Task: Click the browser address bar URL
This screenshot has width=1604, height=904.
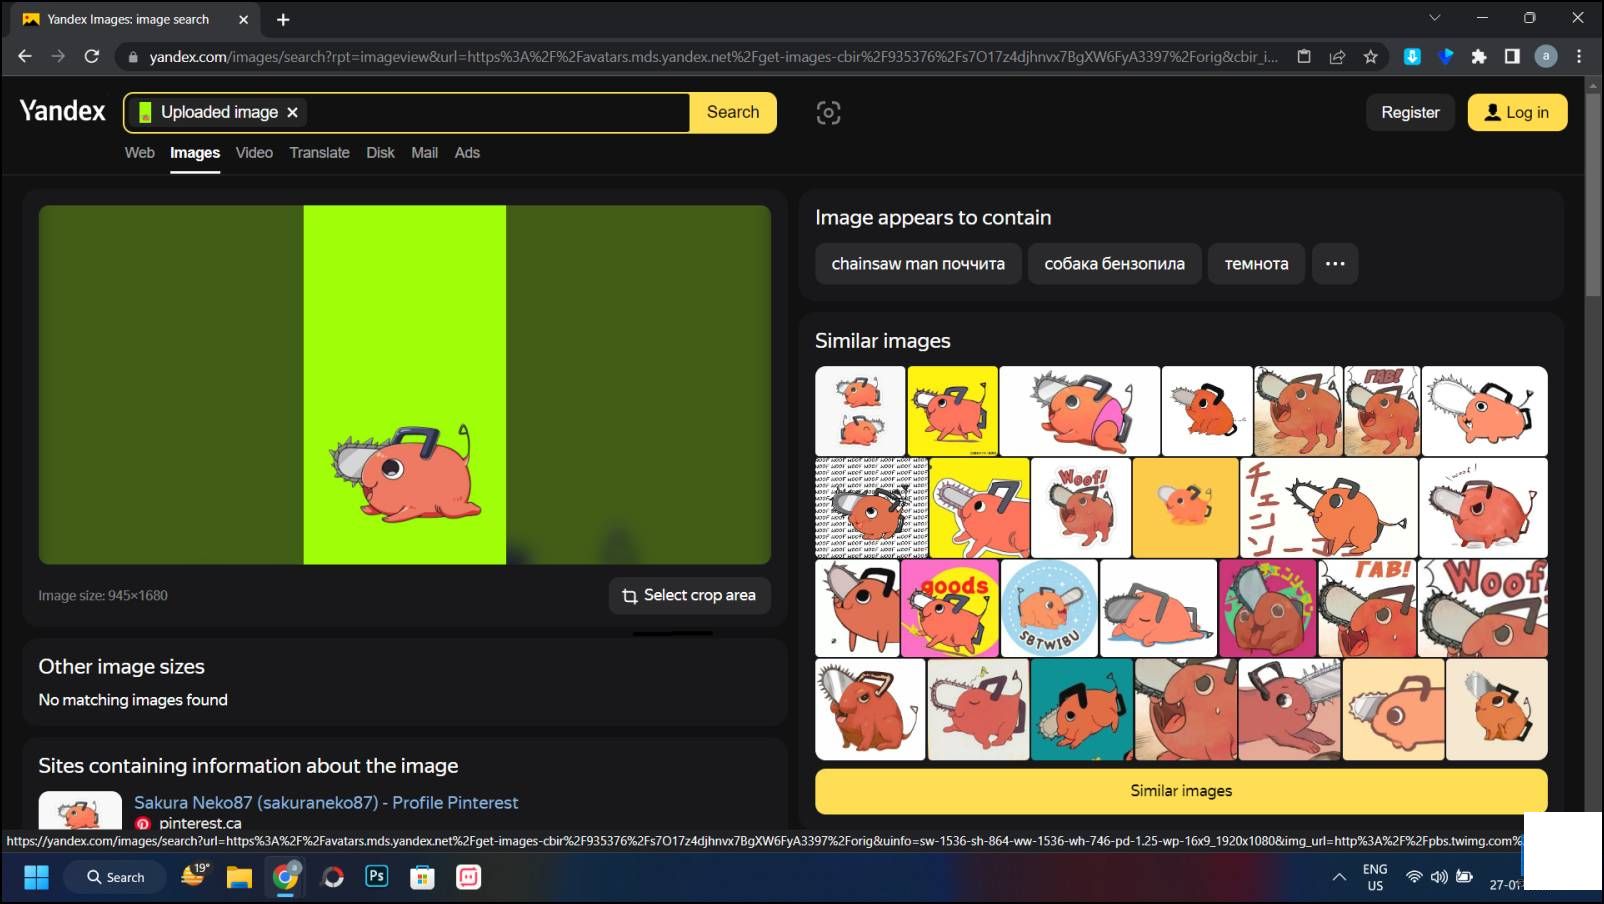Action: coord(713,57)
